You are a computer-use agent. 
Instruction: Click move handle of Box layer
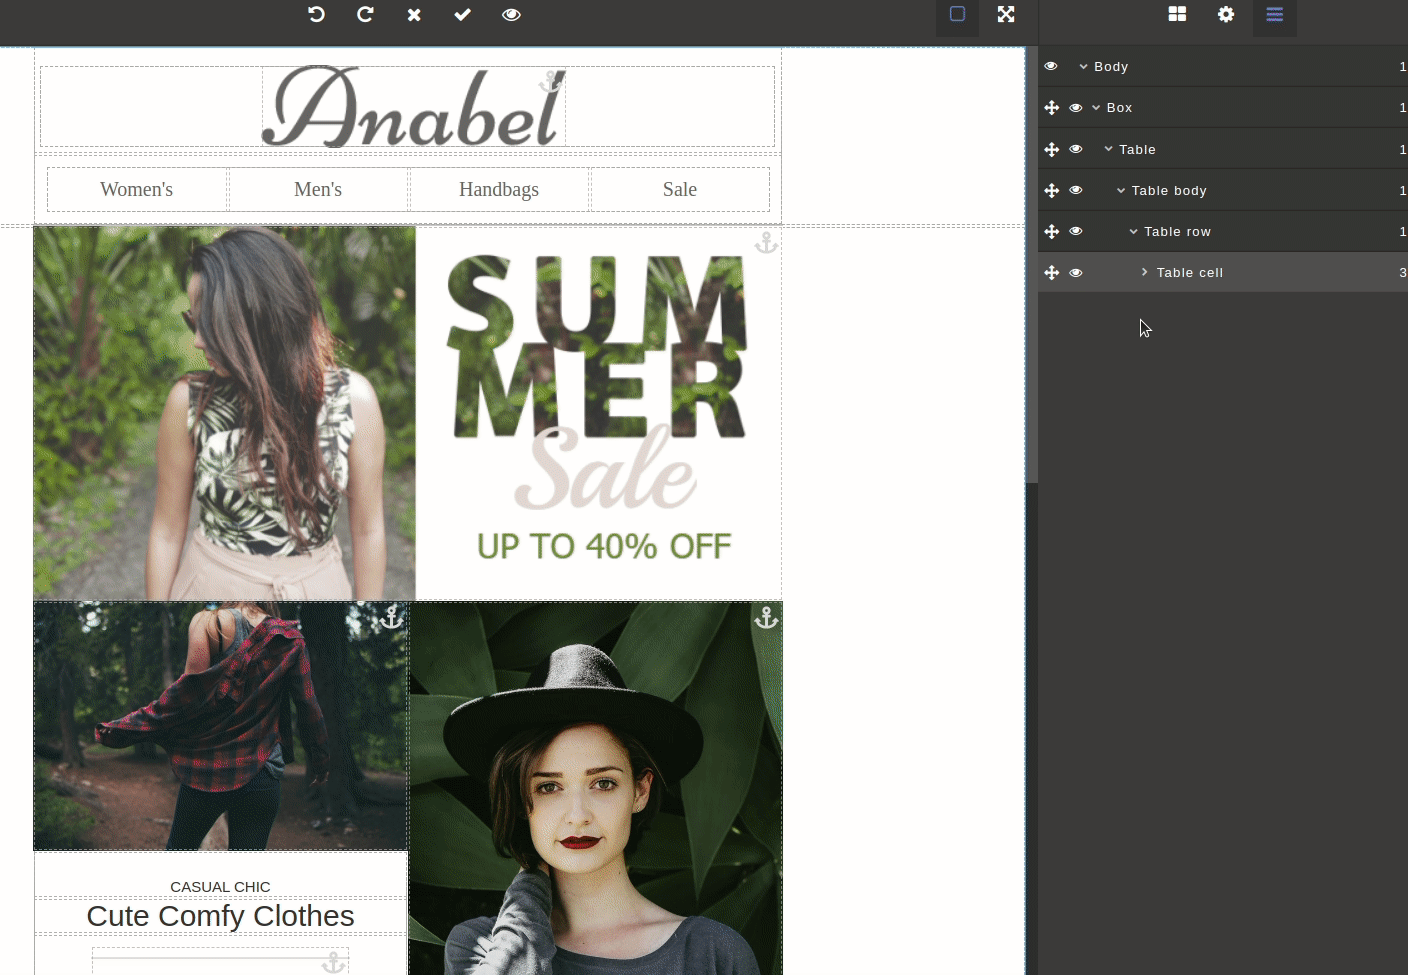[1051, 108]
